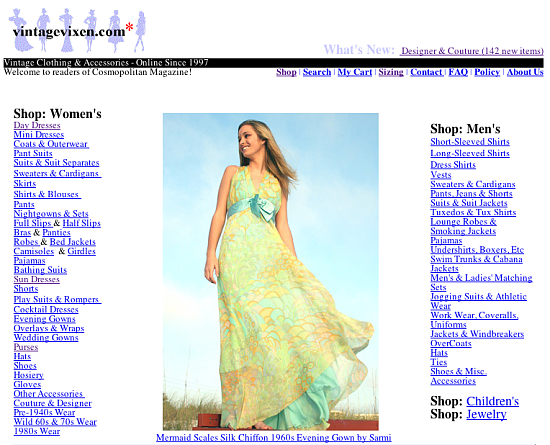Open Jogging Suits & Athletic Wear
550x445 pixels.
[478, 301]
